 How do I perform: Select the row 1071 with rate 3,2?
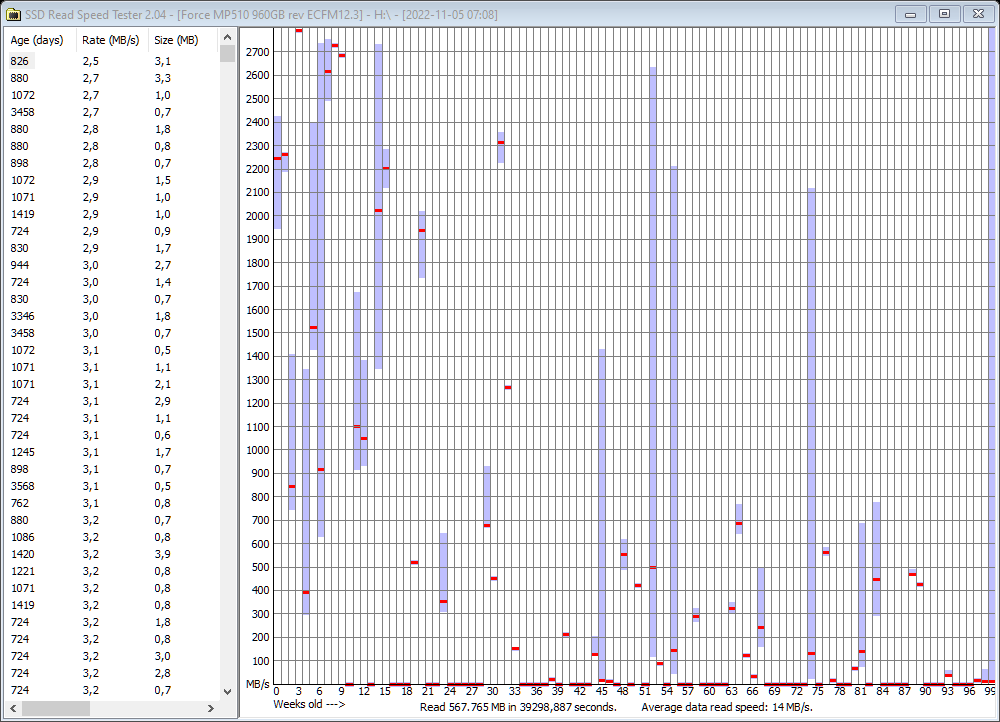click(x=112, y=588)
